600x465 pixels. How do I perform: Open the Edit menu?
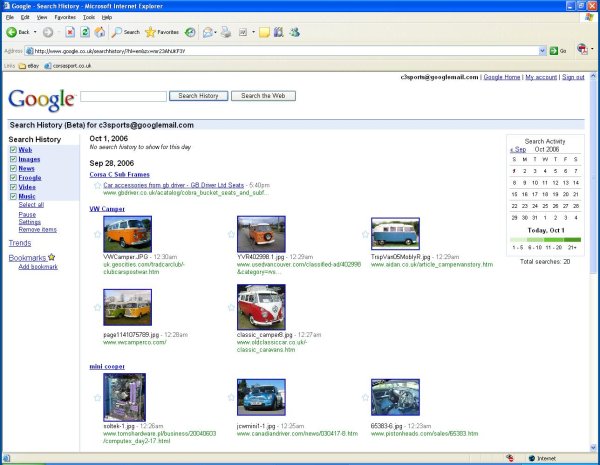[x=25, y=17]
